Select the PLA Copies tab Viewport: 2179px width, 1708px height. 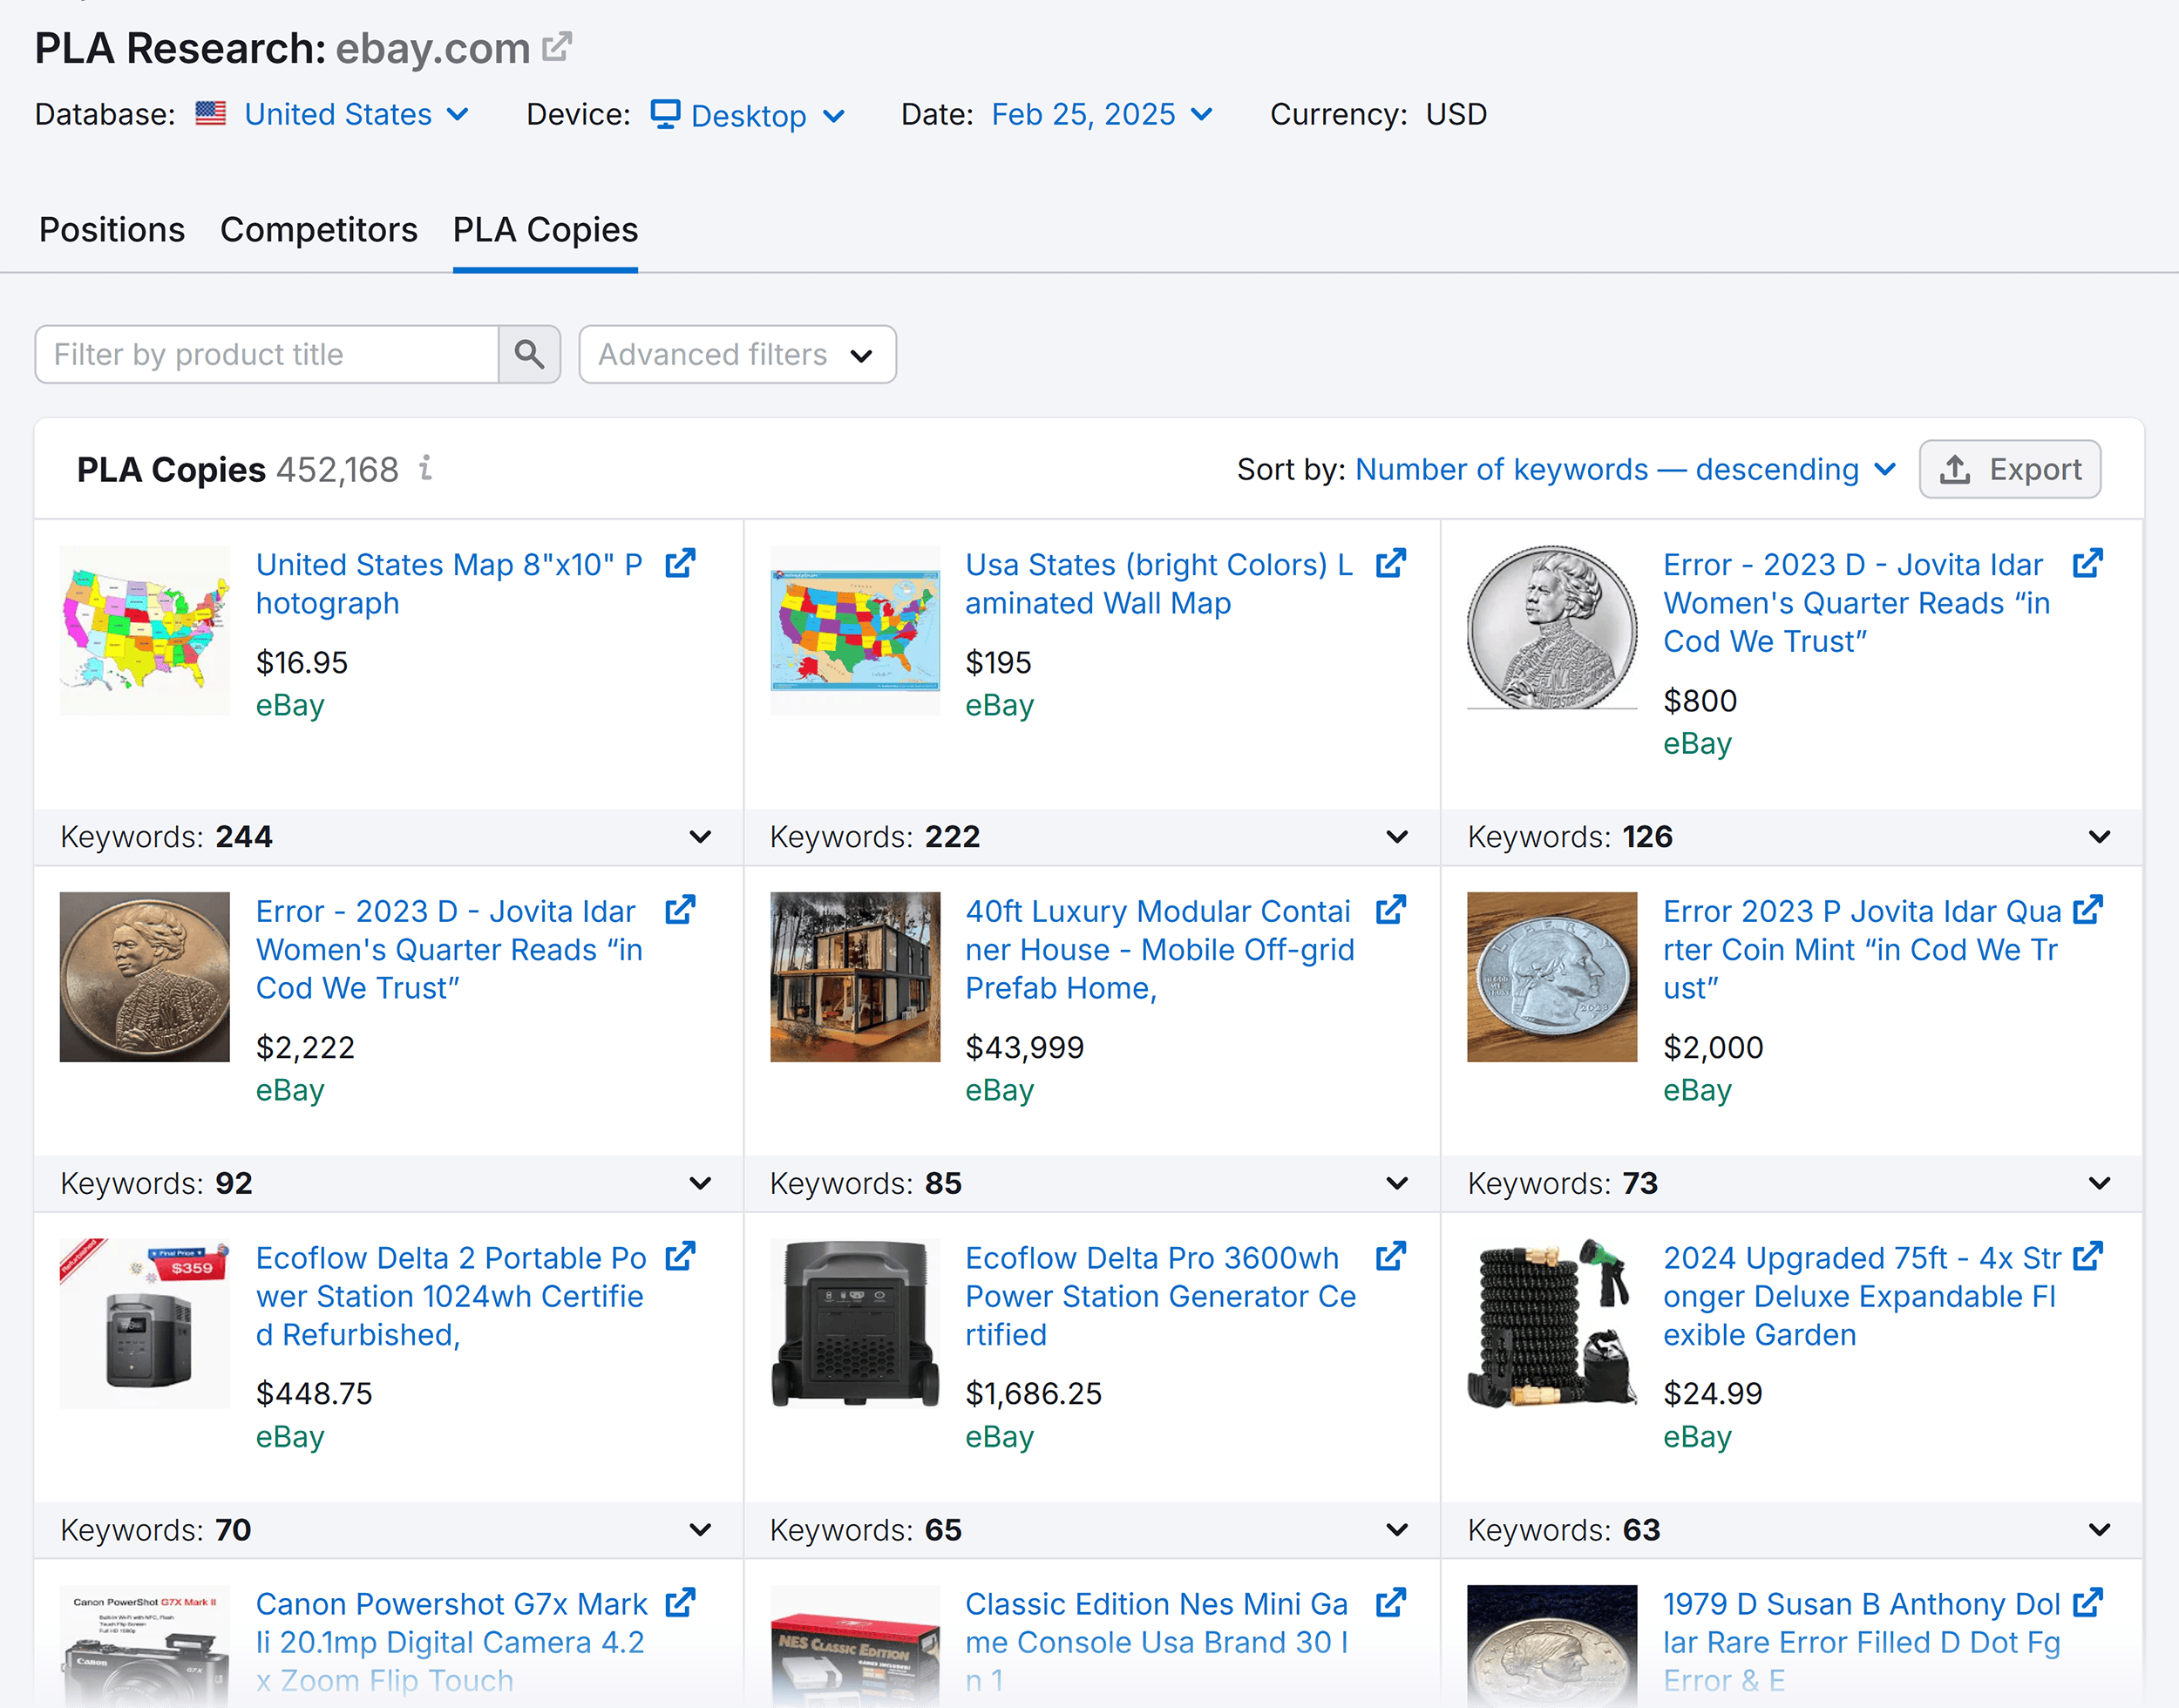point(545,230)
